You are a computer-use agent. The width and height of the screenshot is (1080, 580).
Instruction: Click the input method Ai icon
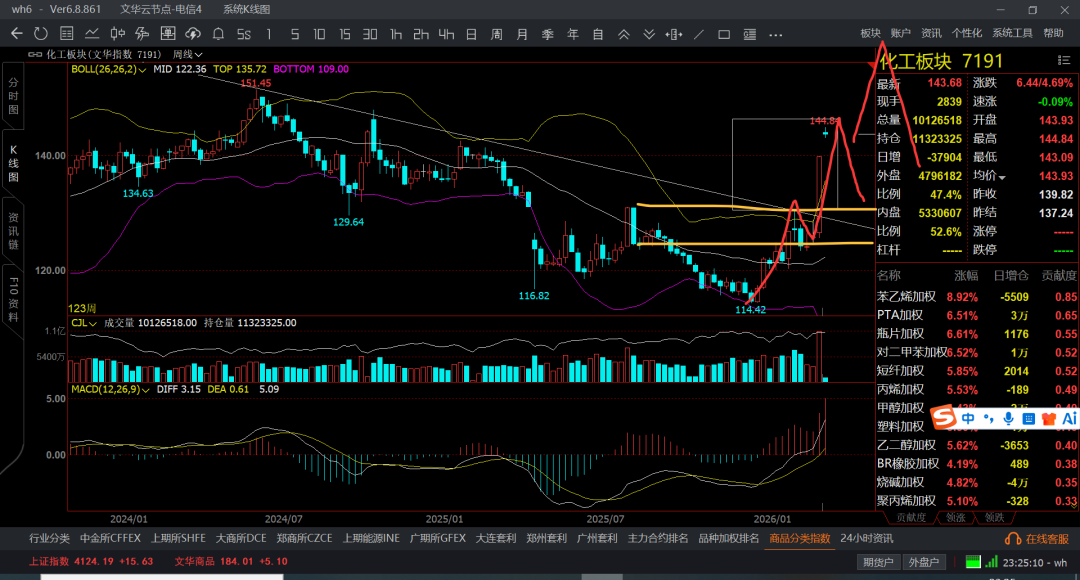pos(1070,418)
